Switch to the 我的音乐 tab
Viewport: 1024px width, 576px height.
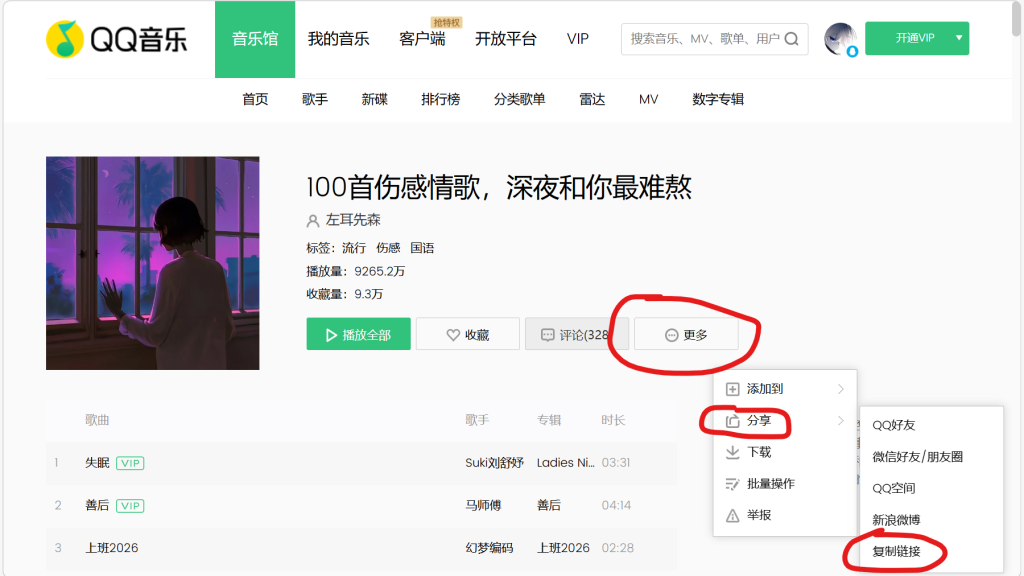click(x=338, y=39)
